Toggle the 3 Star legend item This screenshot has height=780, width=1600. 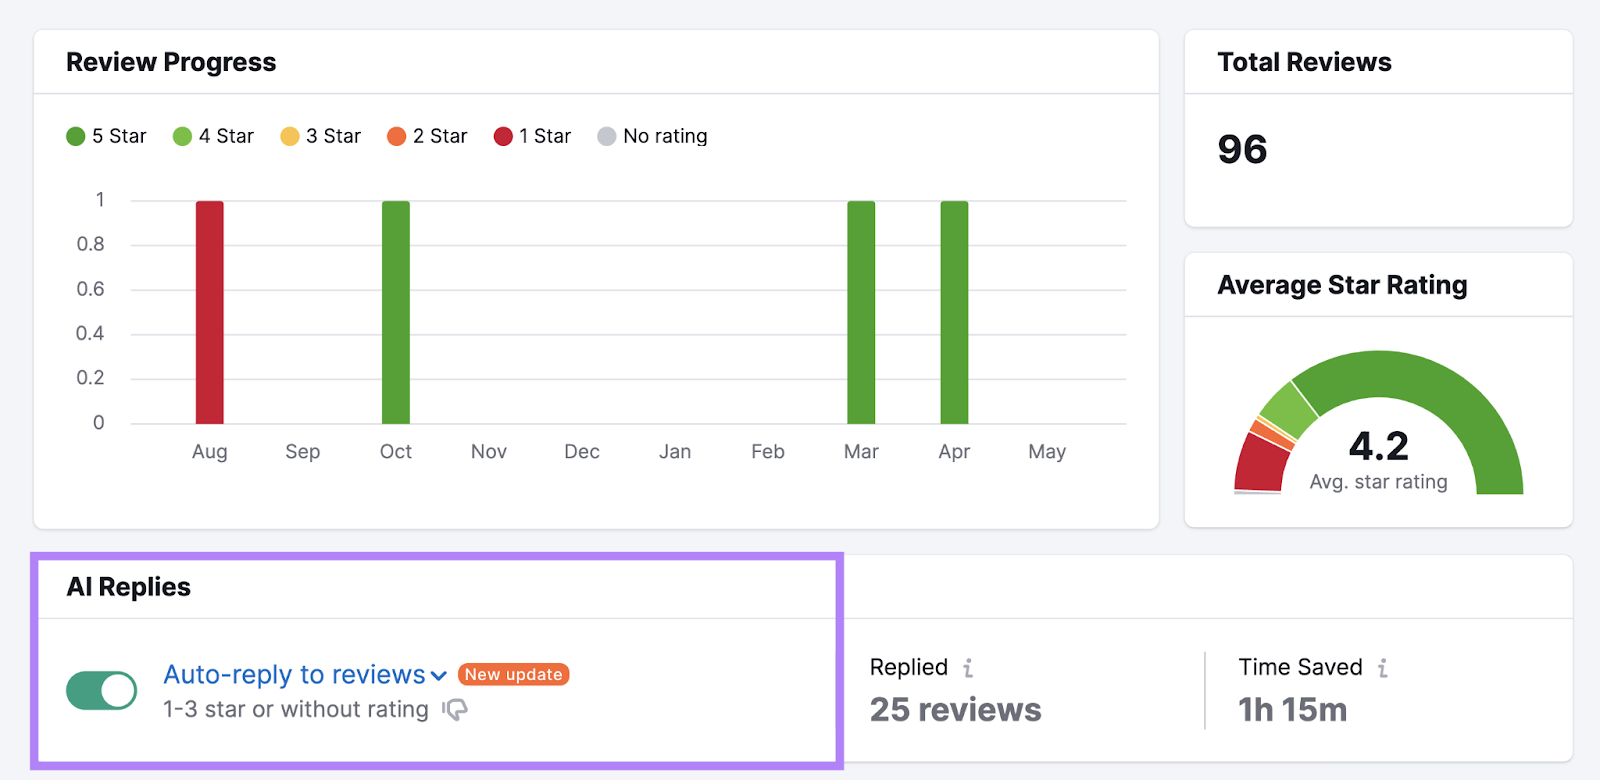320,136
